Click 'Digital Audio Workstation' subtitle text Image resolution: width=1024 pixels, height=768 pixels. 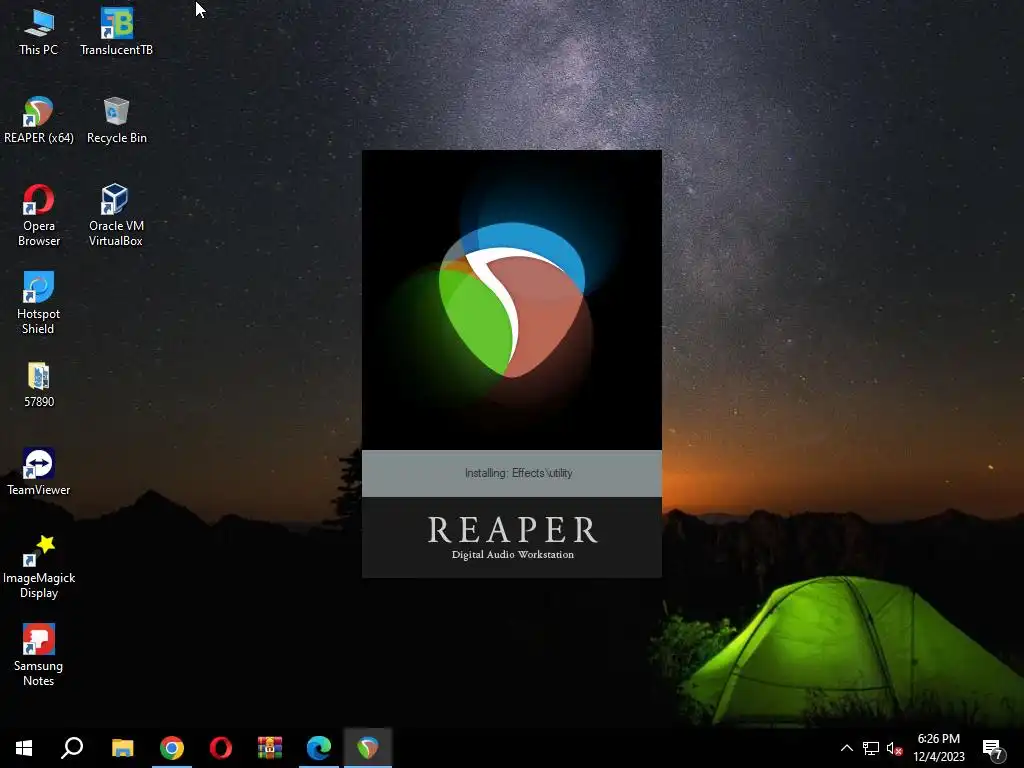coord(513,554)
